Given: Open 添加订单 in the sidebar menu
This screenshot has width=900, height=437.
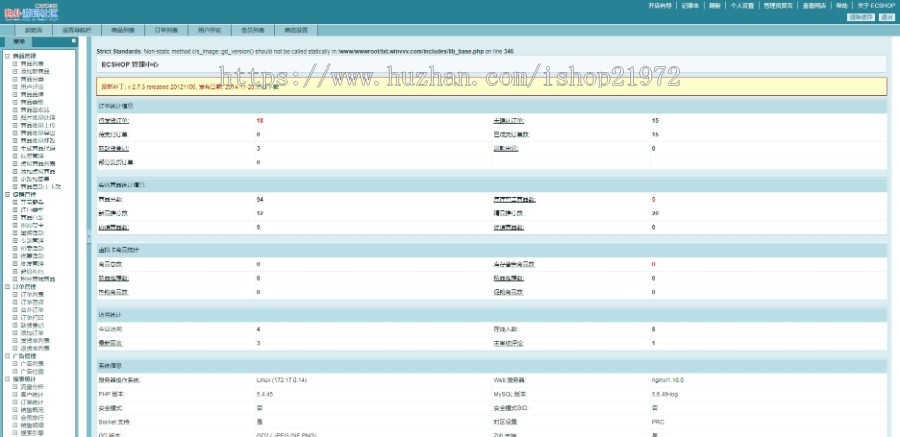Looking at the screenshot, I should click(x=32, y=332).
